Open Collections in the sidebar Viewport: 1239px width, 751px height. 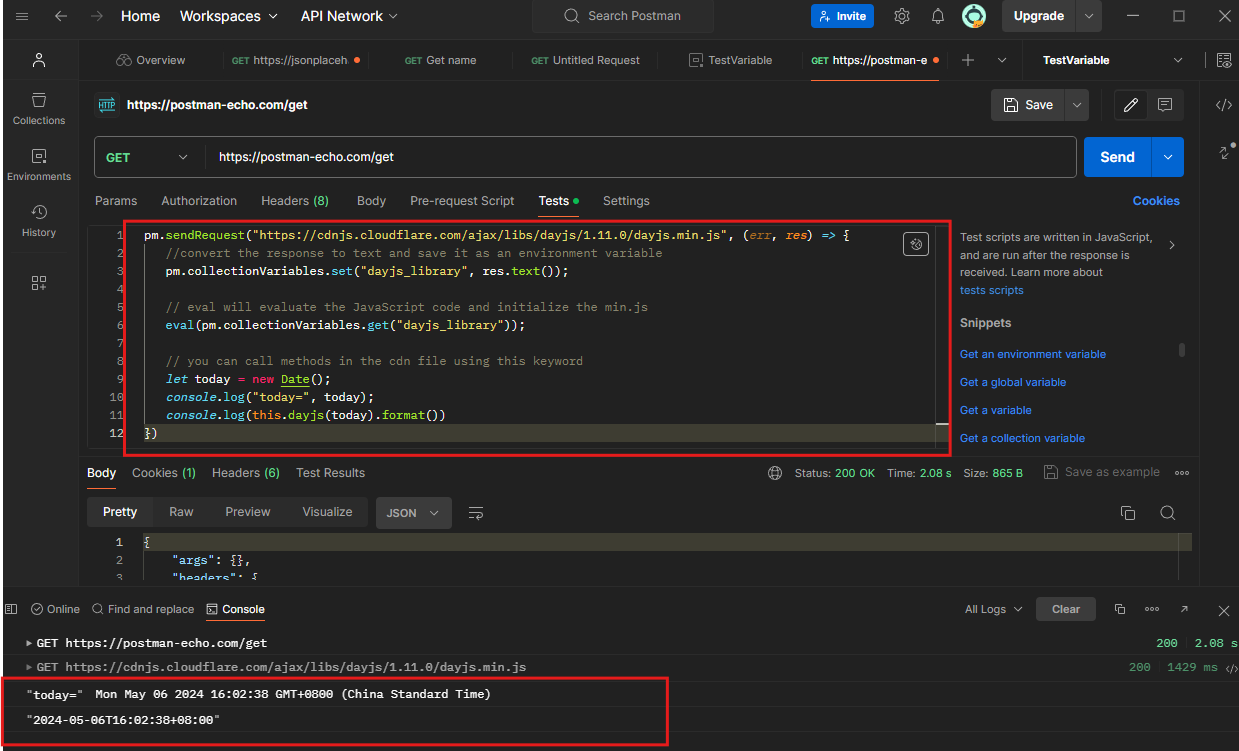[39, 108]
